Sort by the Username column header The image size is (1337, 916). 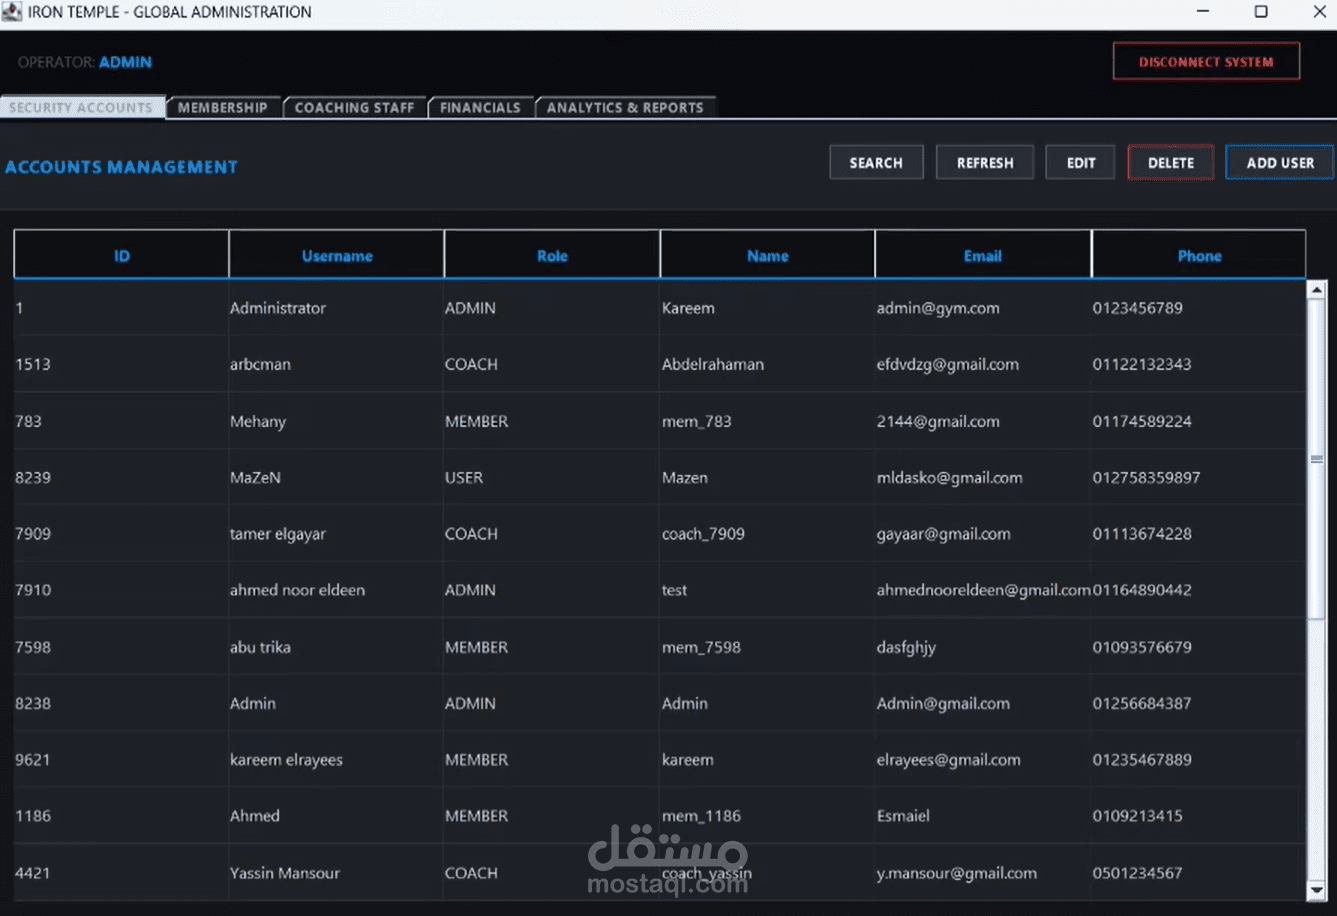tap(337, 255)
